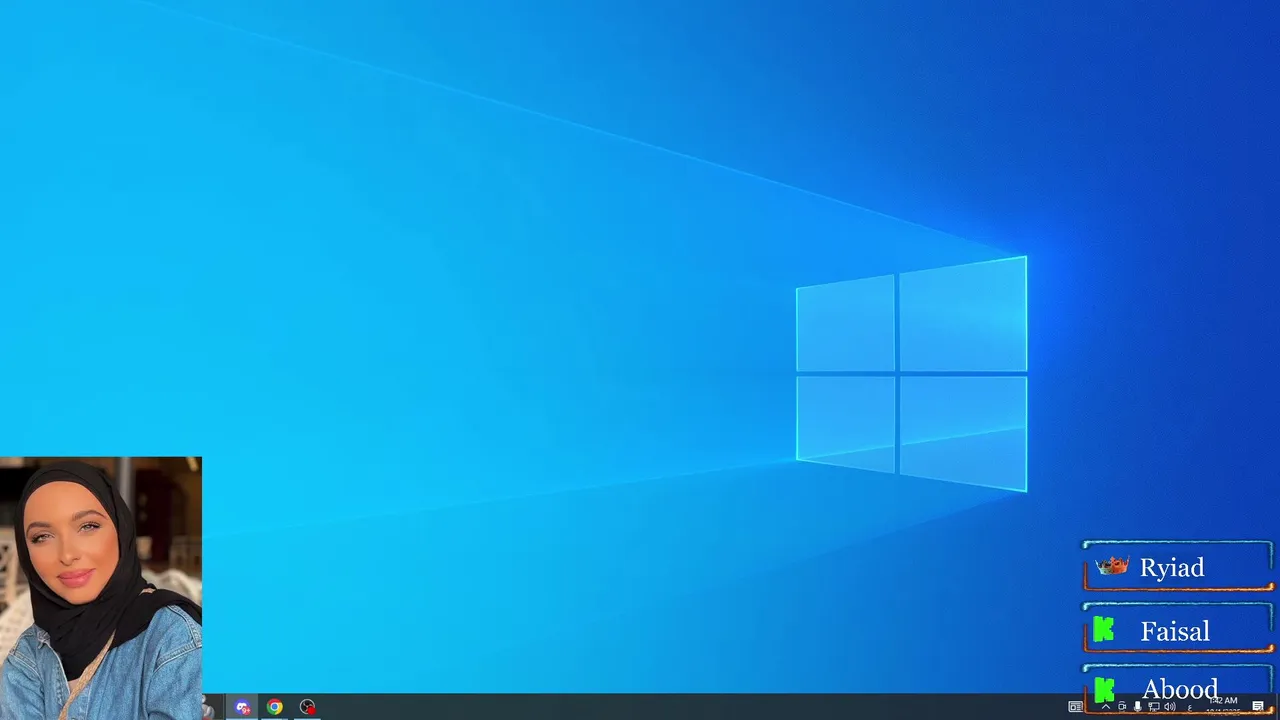Click the microphone tray icon
1280x720 pixels.
click(x=1137, y=707)
